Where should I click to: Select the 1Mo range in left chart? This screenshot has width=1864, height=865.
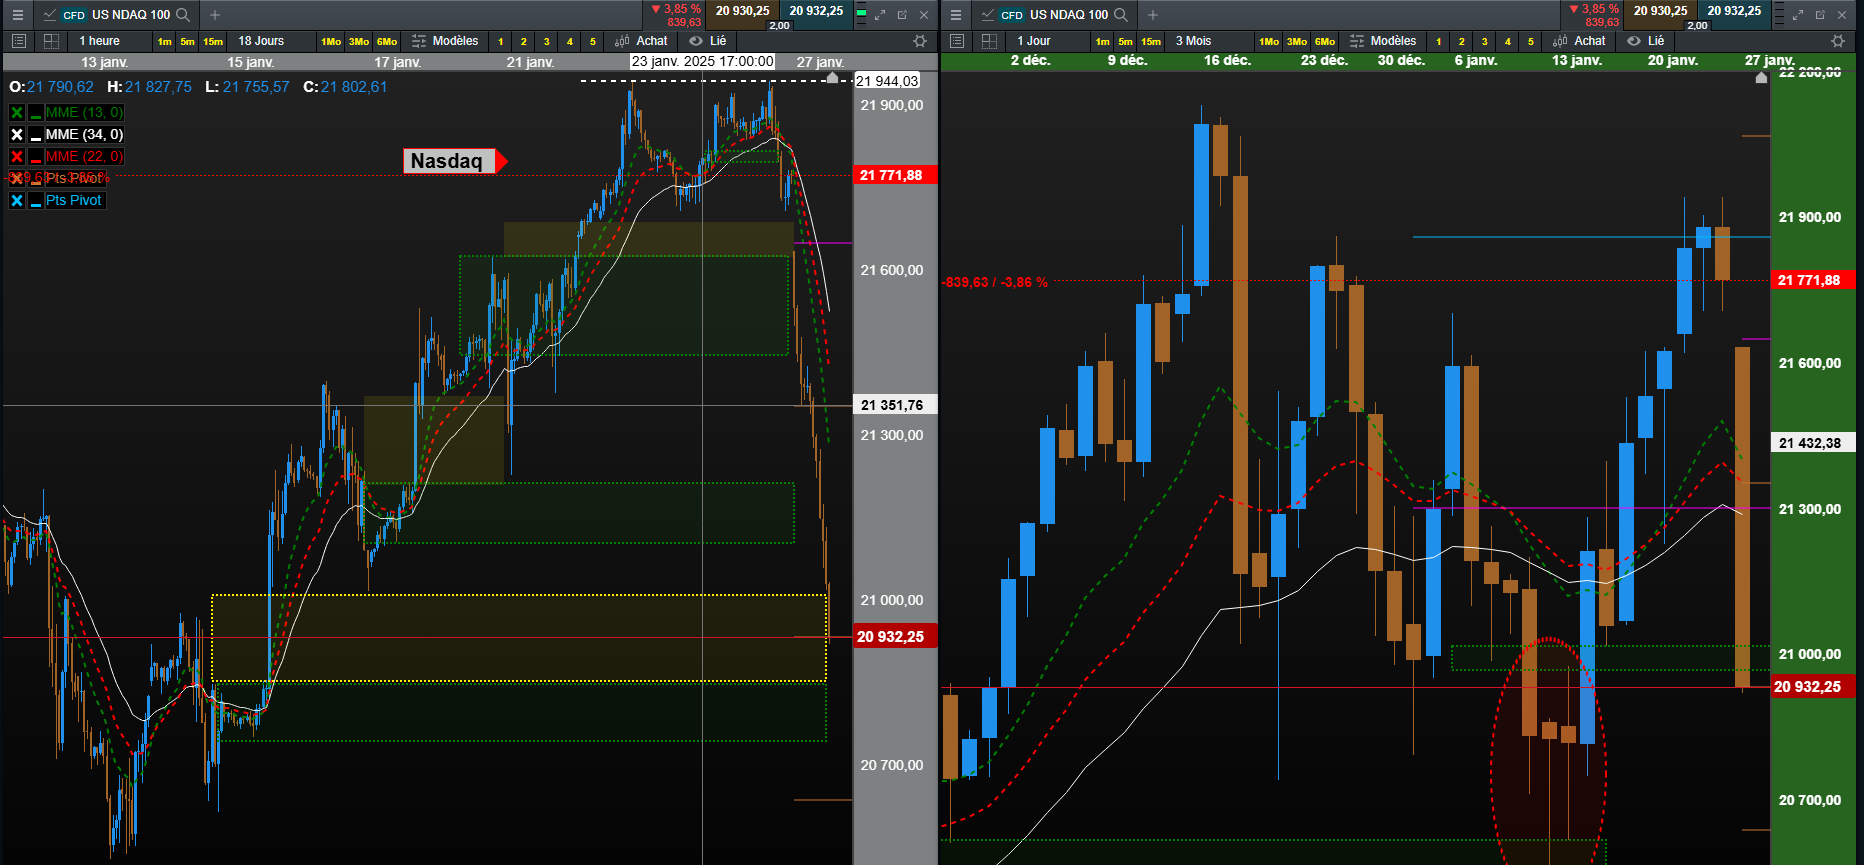tap(331, 42)
